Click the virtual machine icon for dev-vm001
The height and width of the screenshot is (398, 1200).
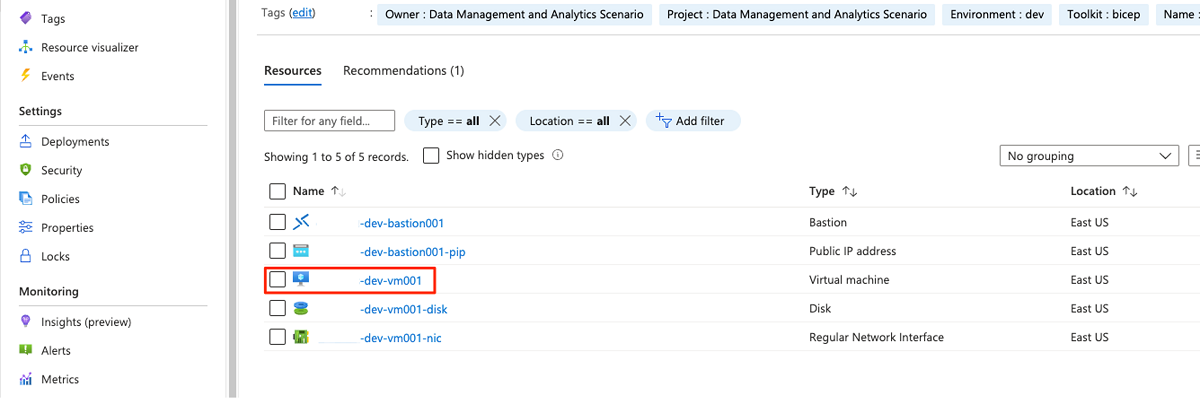point(301,280)
